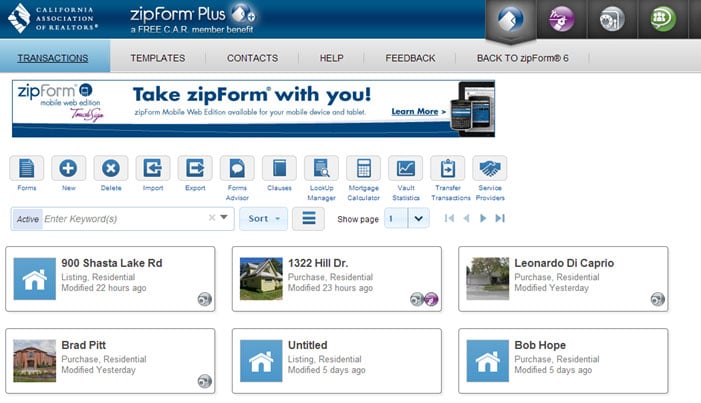Click the keyword search input field
Screen dimensions: 701x403
coord(124,219)
